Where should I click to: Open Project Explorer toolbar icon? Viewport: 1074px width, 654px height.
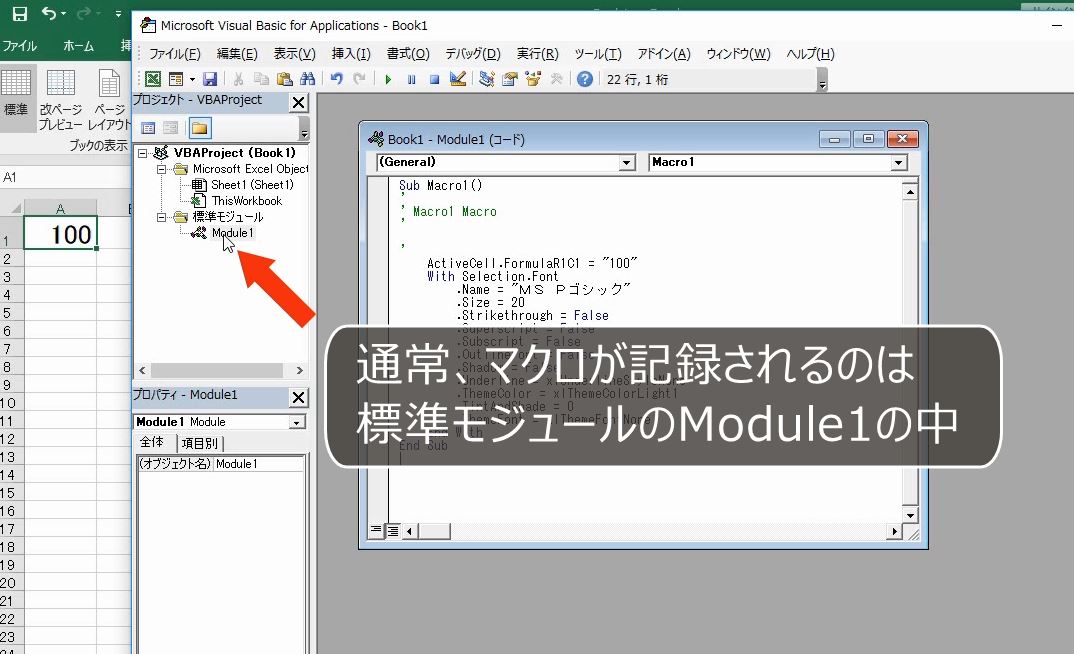486,79
